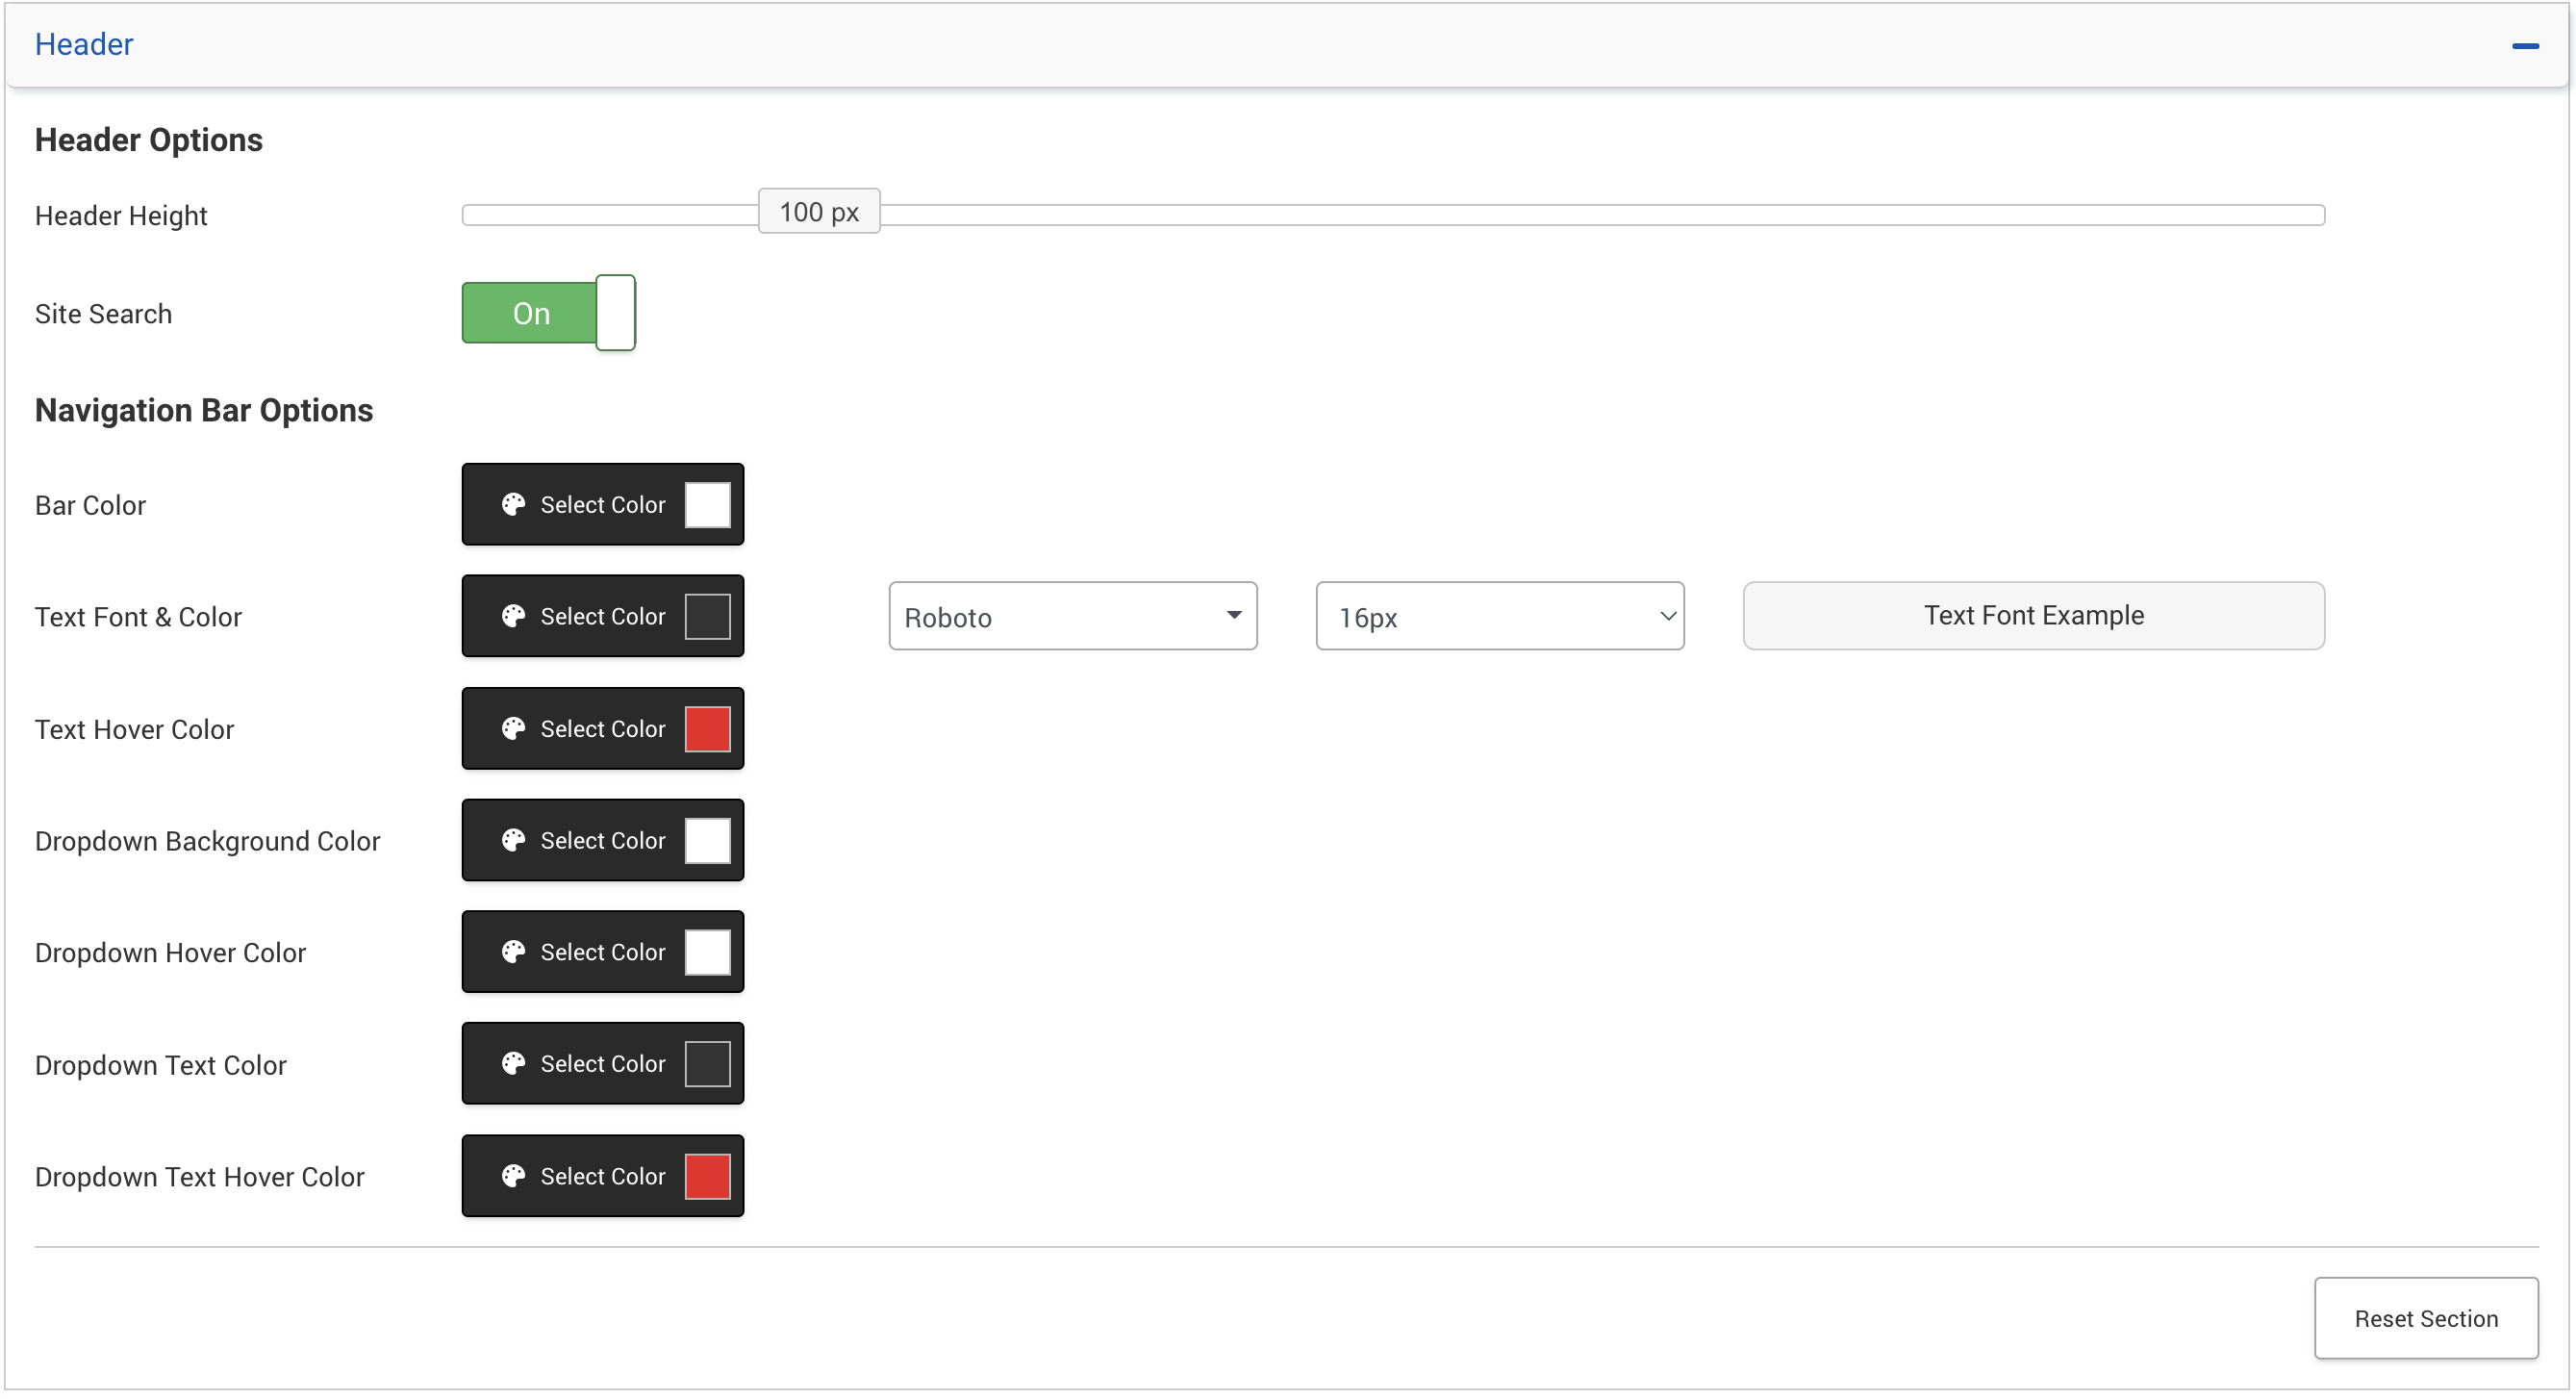Click palette icon for Text Font & Color
The image size is (2576, 1399).
pyautogui.click(x=513, y=617)
